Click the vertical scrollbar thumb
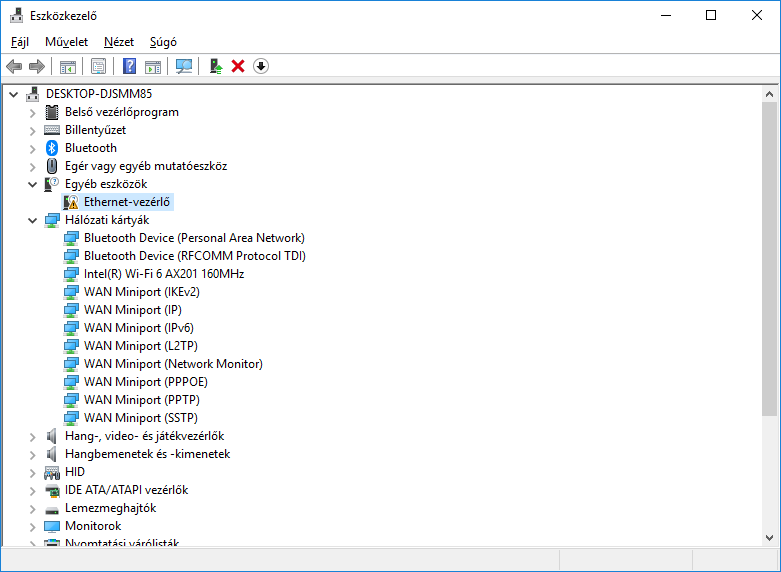The width and height of the screenshot is (781, 572). point(770,259)
